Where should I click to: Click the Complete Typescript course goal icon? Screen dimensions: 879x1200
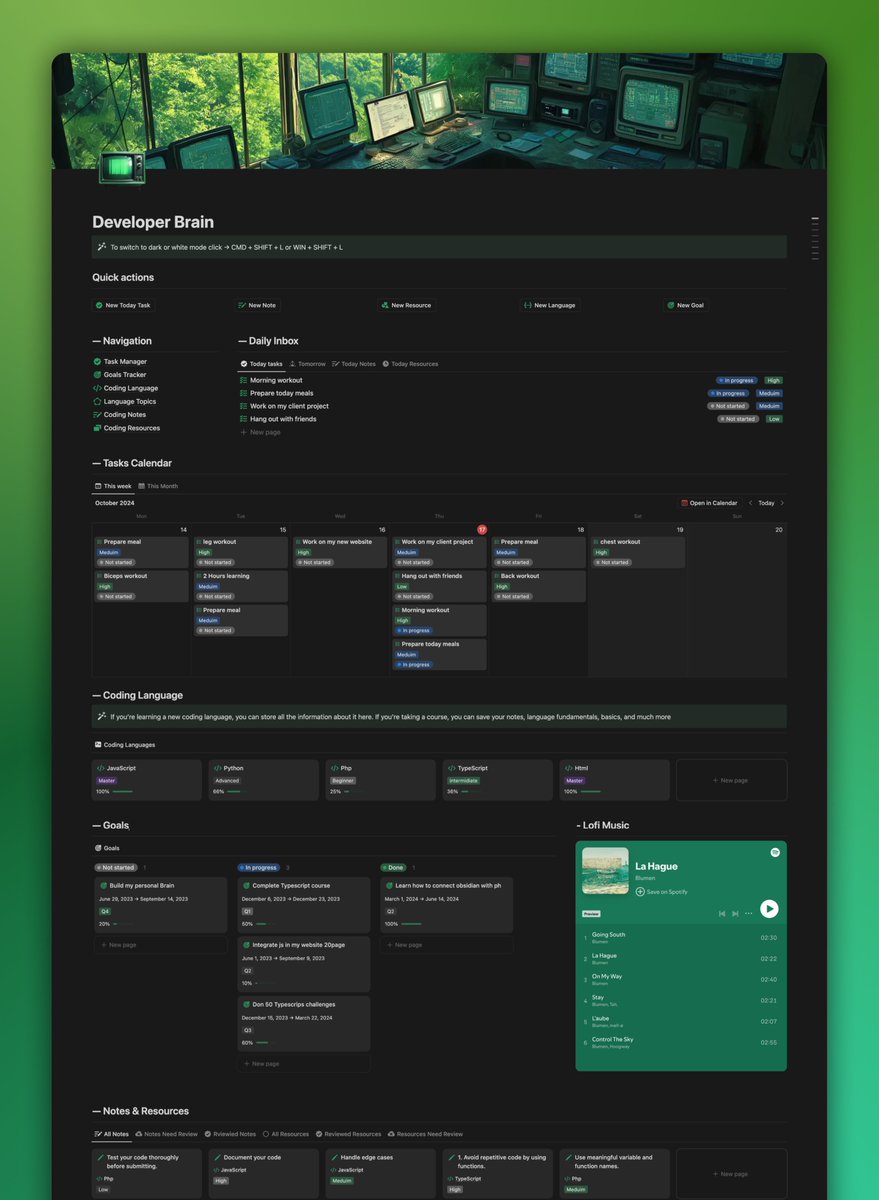(246, 885)
